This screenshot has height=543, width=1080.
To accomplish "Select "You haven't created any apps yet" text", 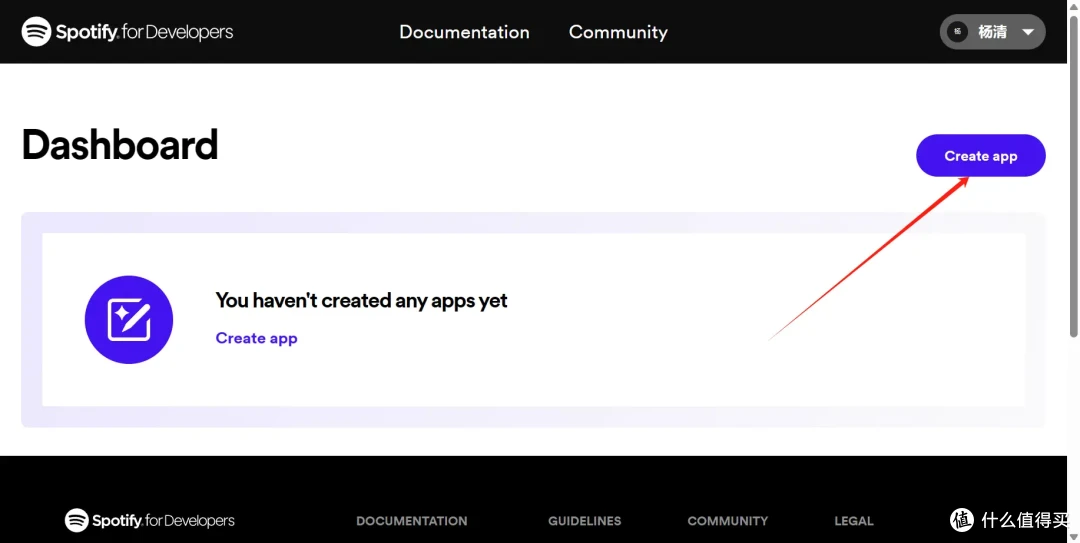I will [x=362, y=300].
